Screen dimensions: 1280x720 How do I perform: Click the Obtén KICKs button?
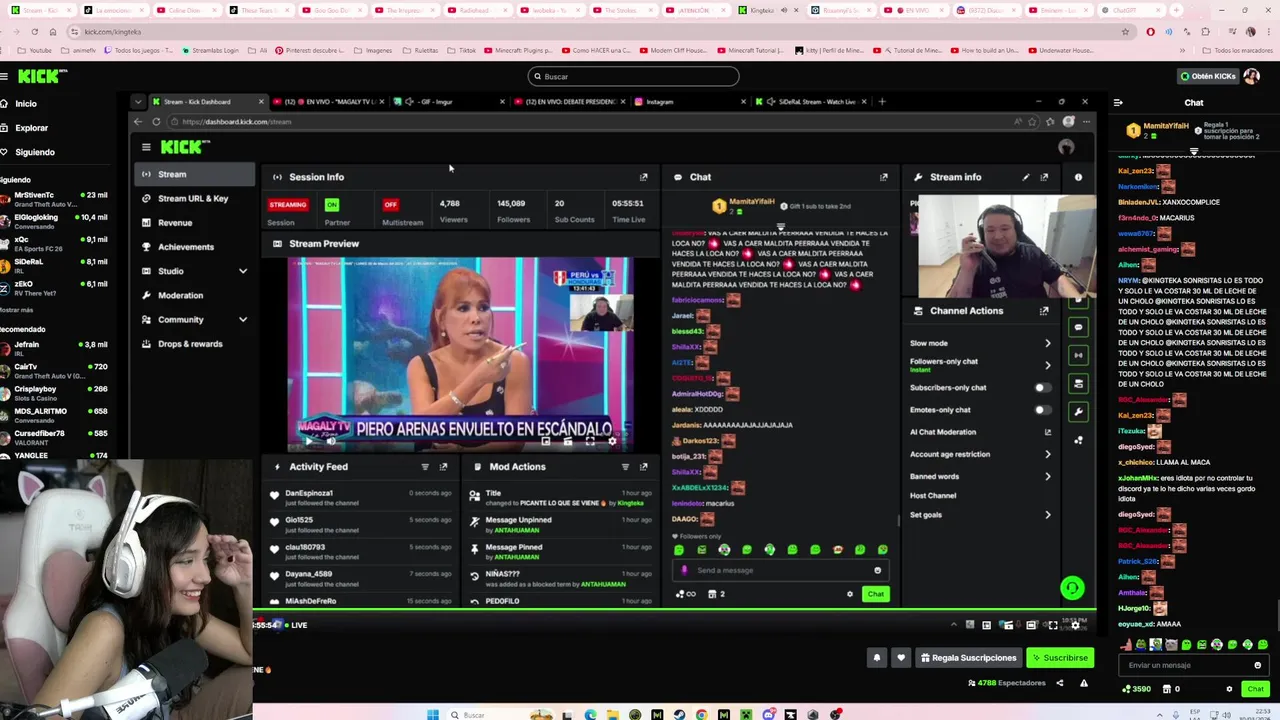1207,76
